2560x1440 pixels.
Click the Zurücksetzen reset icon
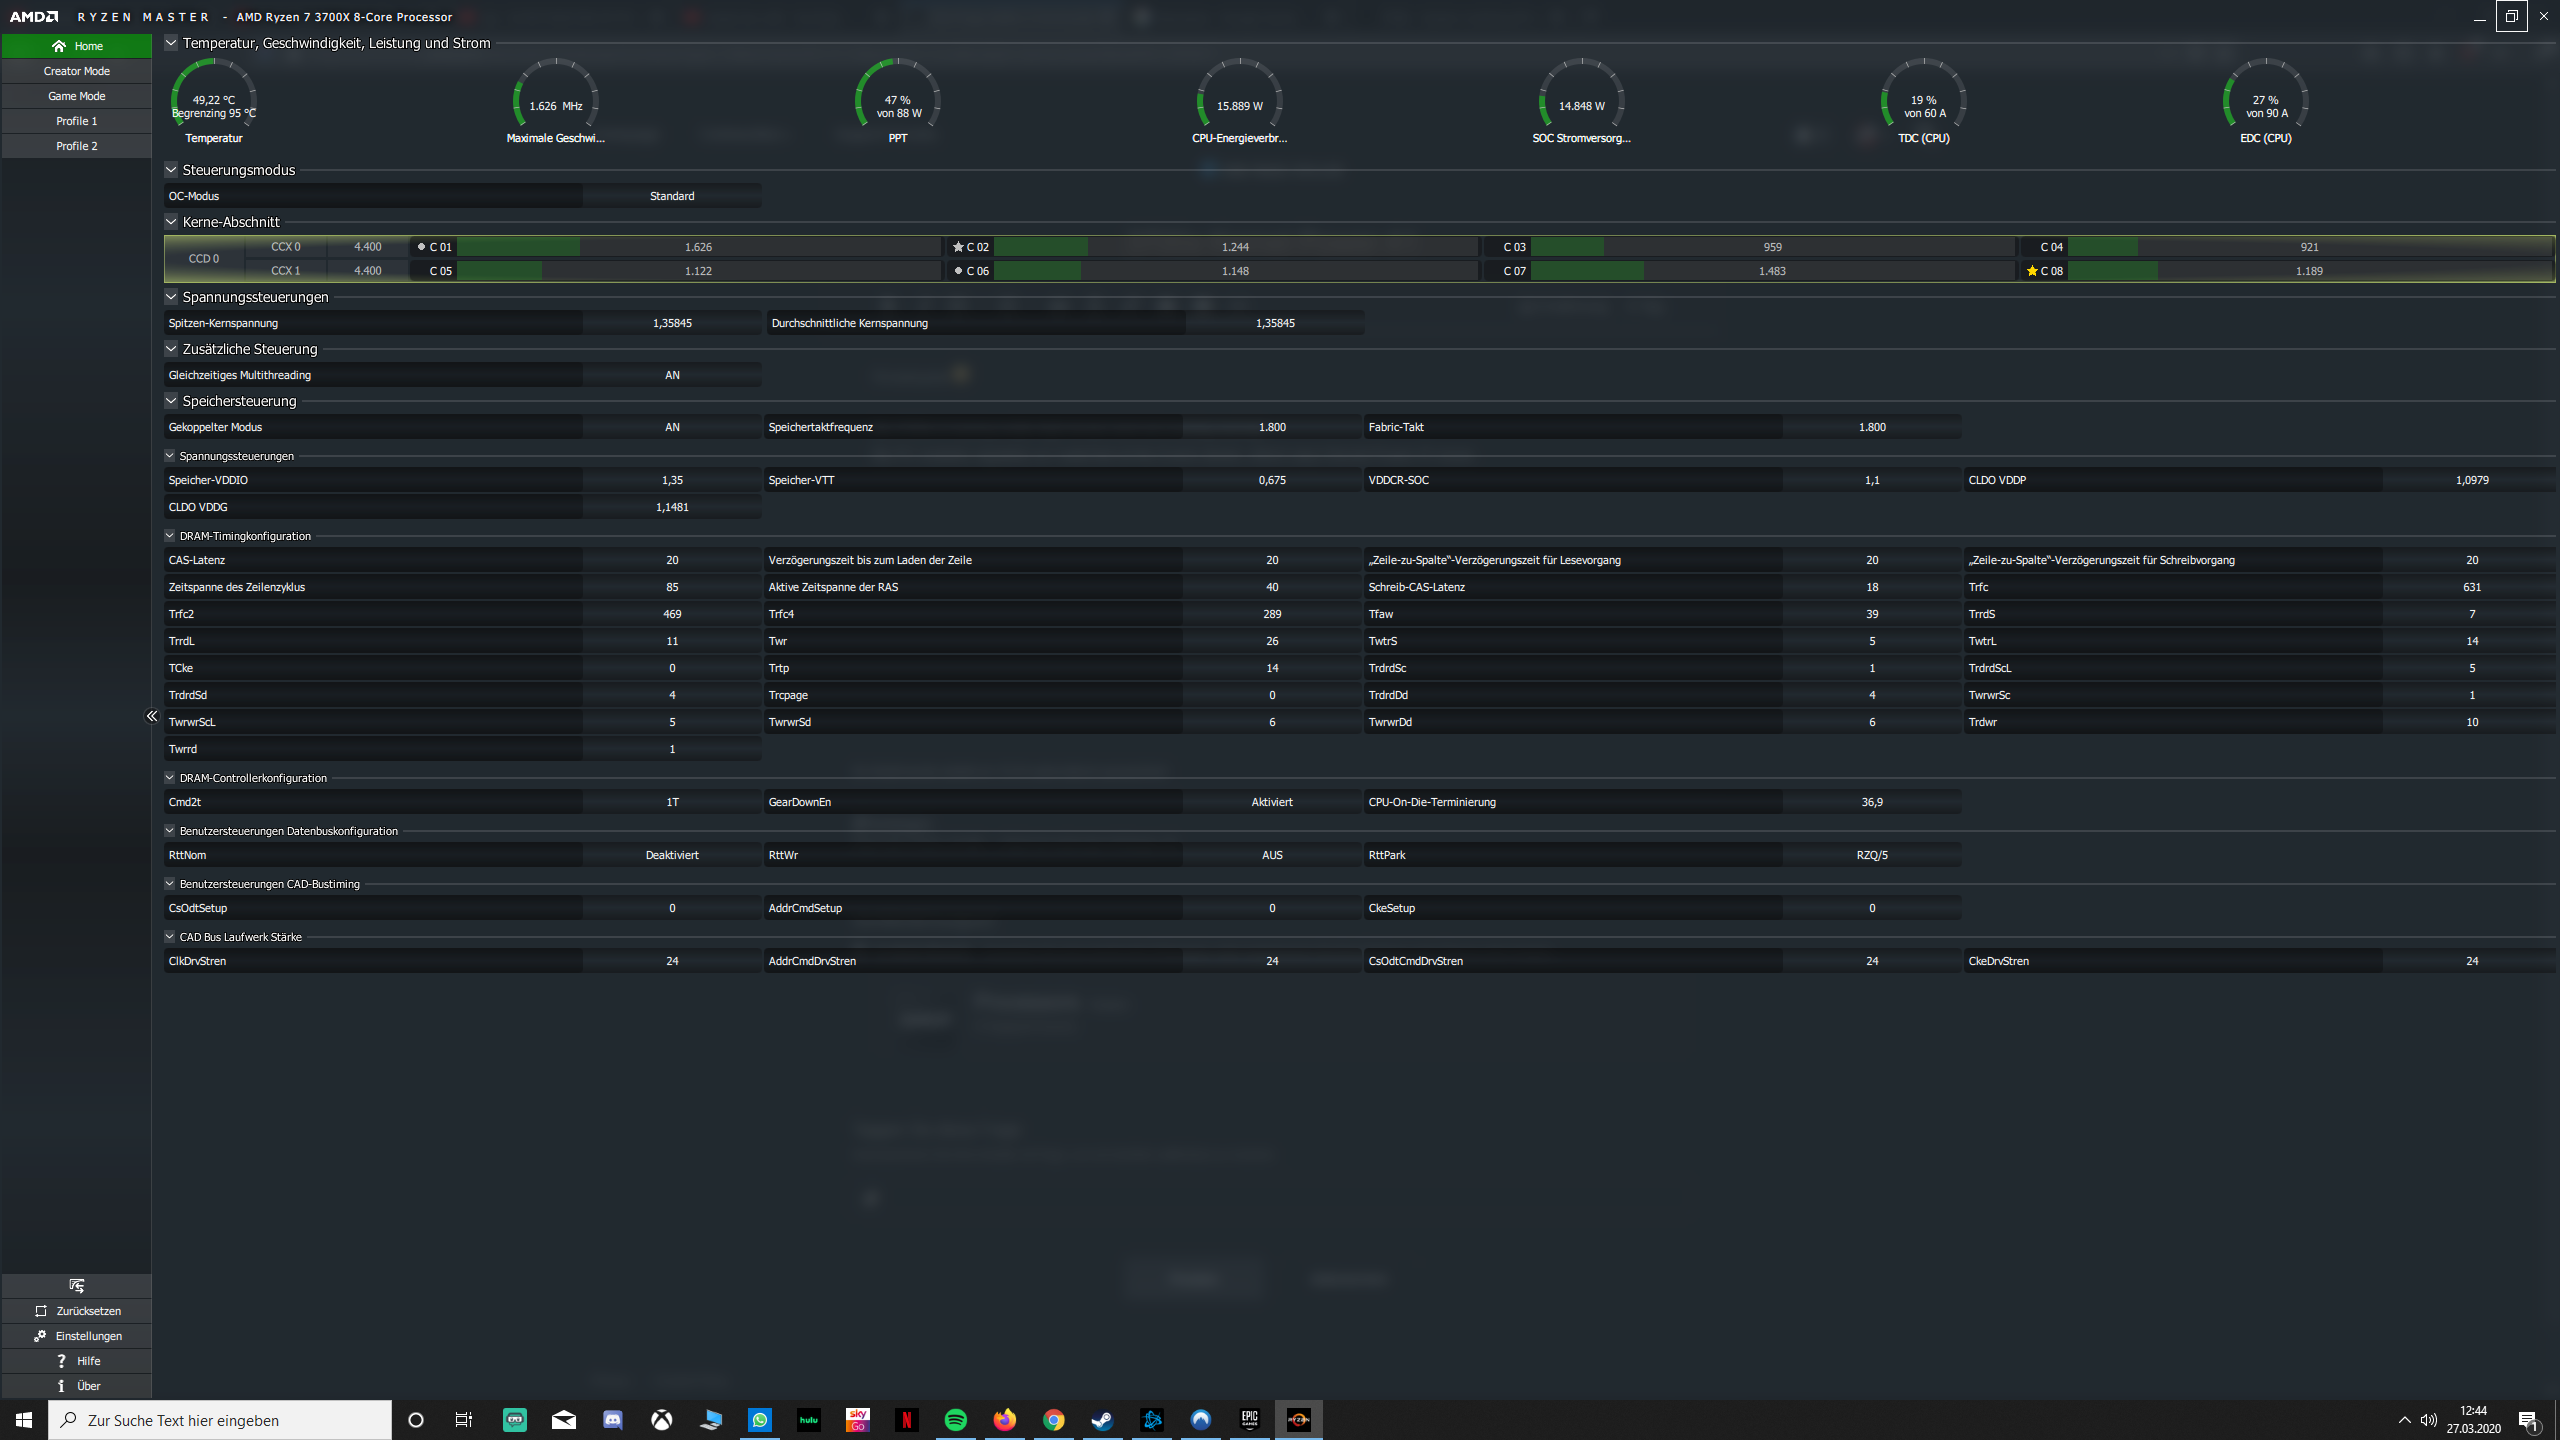[x=41, y=1311]
